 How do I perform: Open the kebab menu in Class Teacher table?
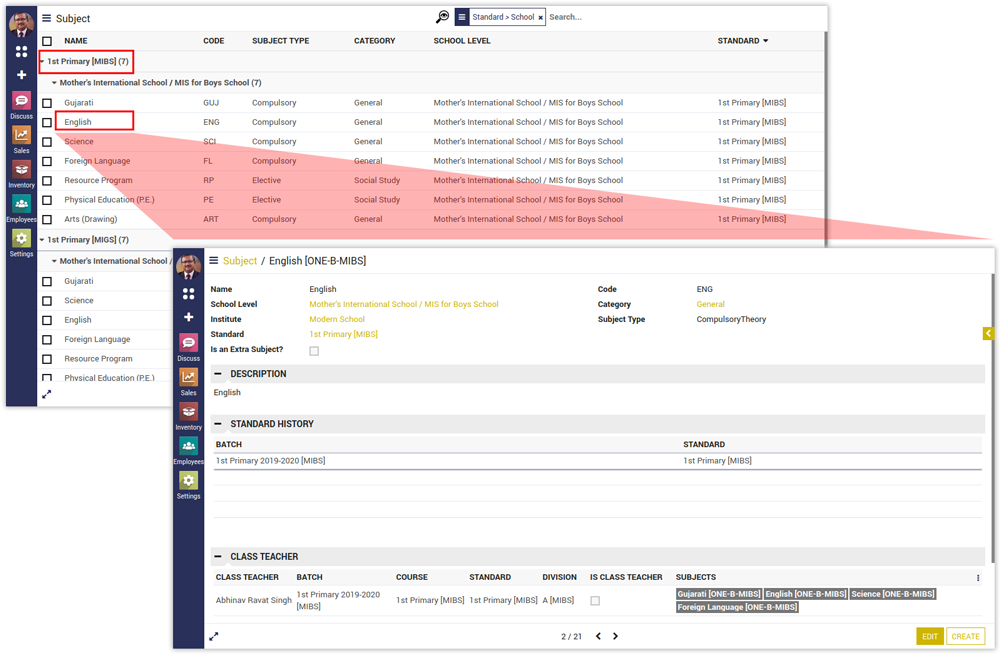coord(978,578)
